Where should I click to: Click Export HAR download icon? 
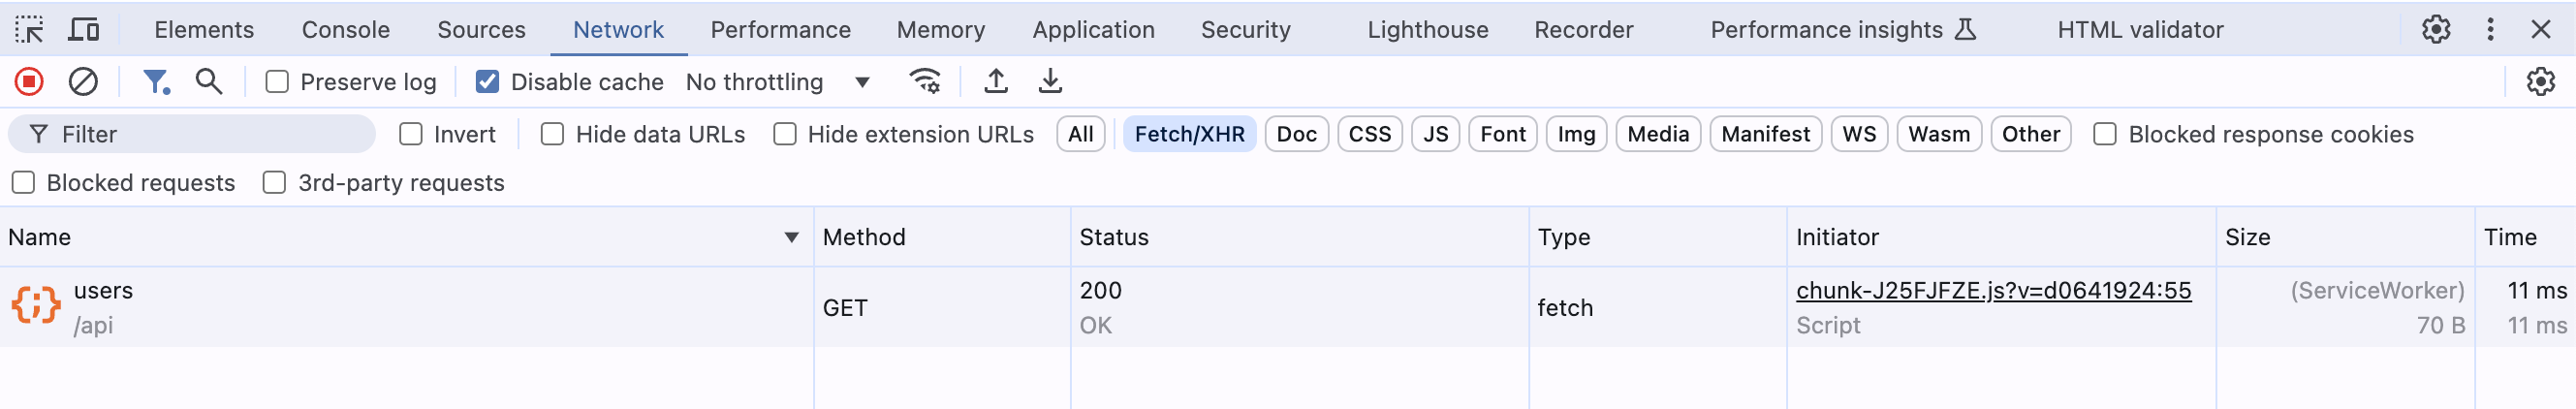click(1049, 82)
